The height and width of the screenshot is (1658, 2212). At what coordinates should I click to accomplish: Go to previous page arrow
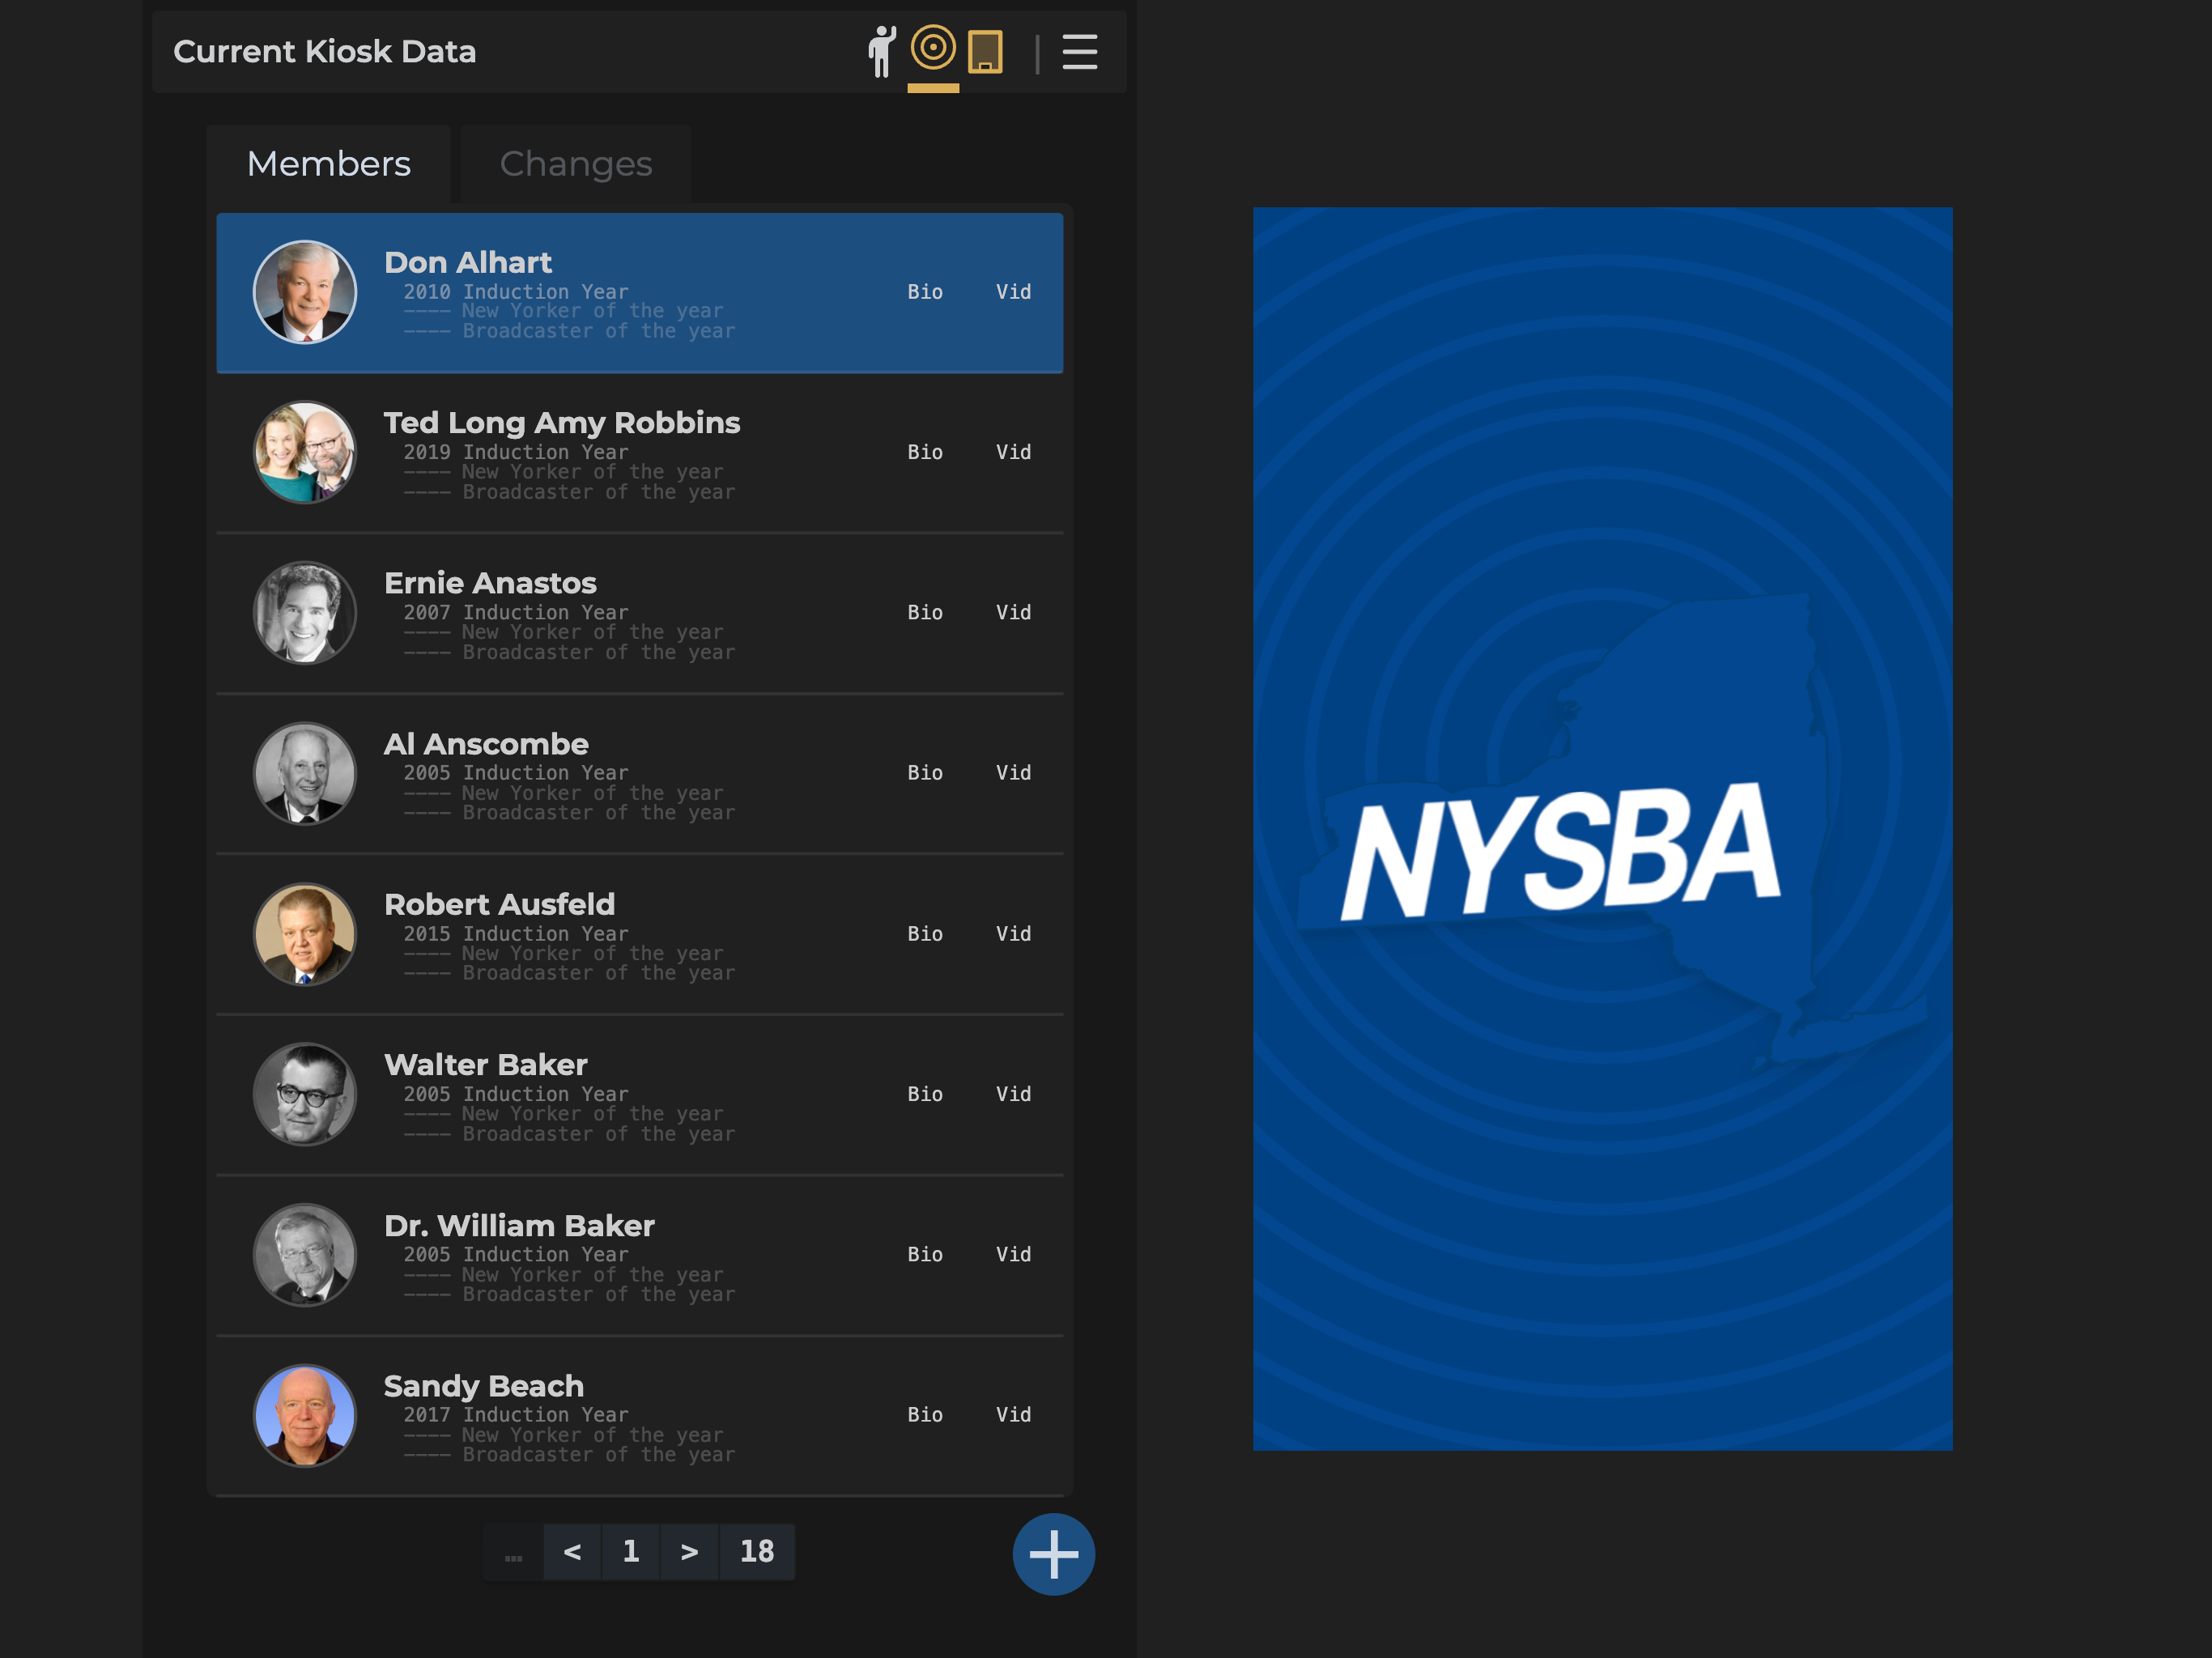pyautogui.click(x=572, y=1551)
